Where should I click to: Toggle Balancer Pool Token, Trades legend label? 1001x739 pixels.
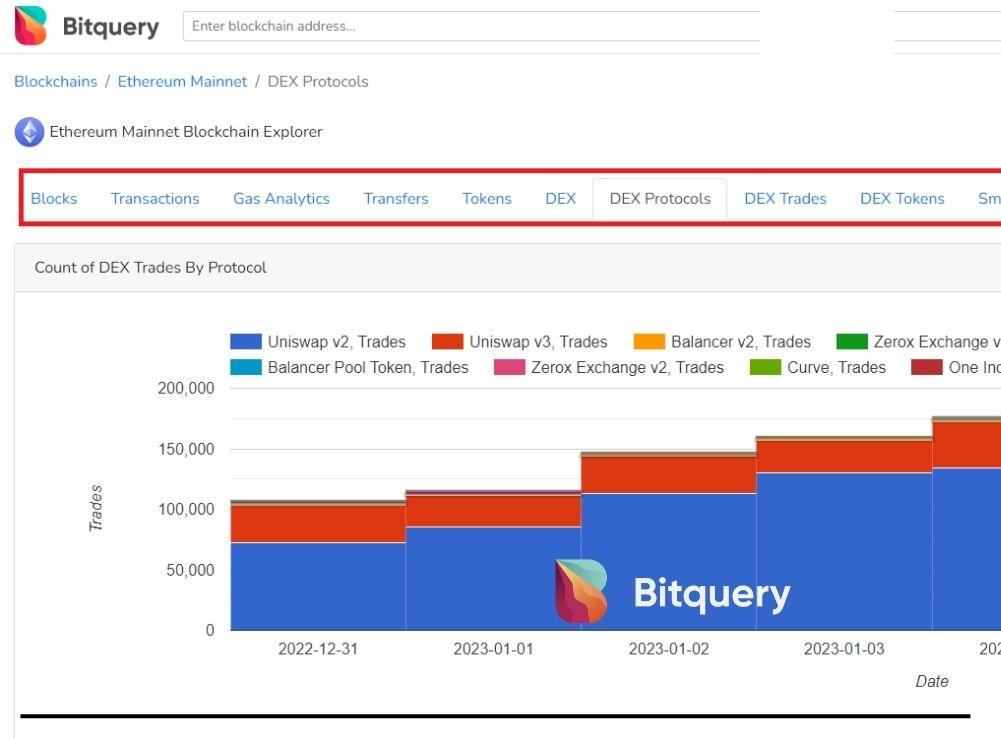coord(368,368)
